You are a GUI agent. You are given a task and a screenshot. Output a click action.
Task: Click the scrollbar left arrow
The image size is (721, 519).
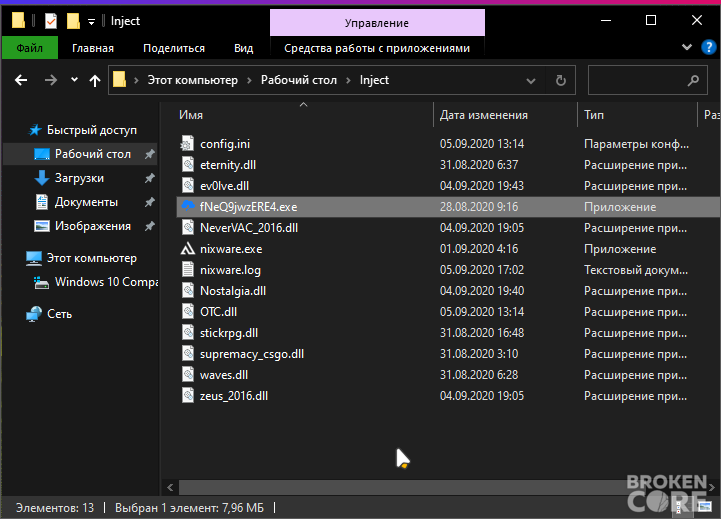[170, 488]
